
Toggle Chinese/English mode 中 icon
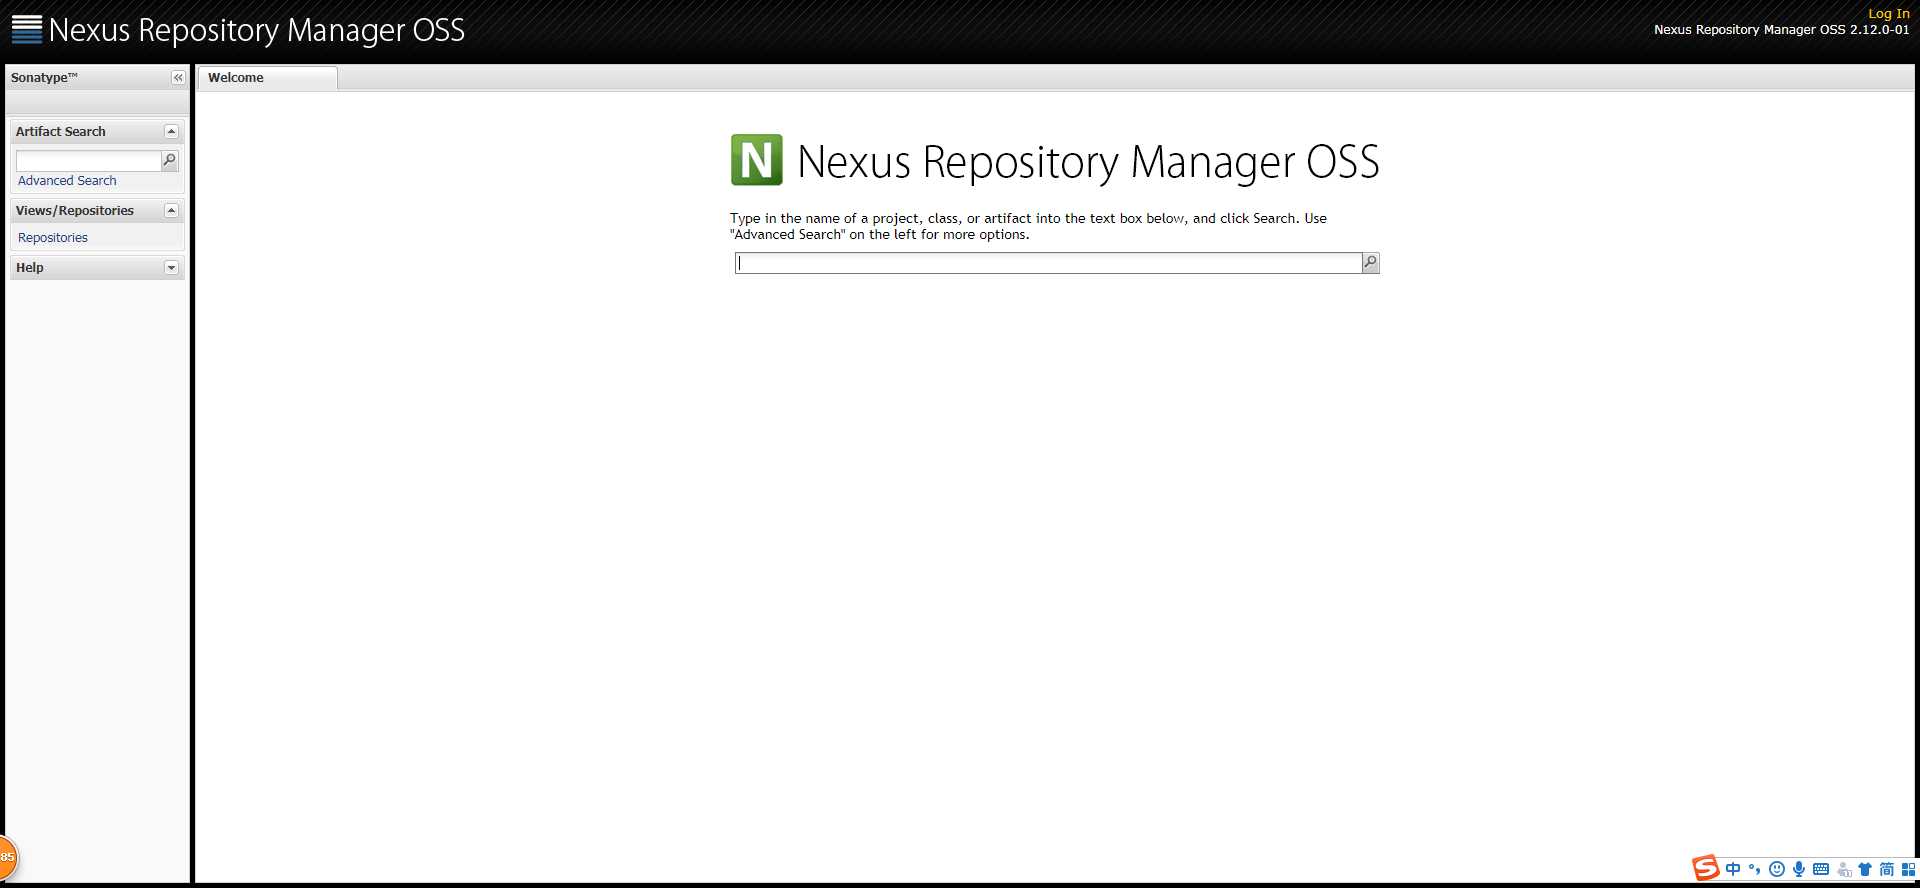(x=1733, y=869)
